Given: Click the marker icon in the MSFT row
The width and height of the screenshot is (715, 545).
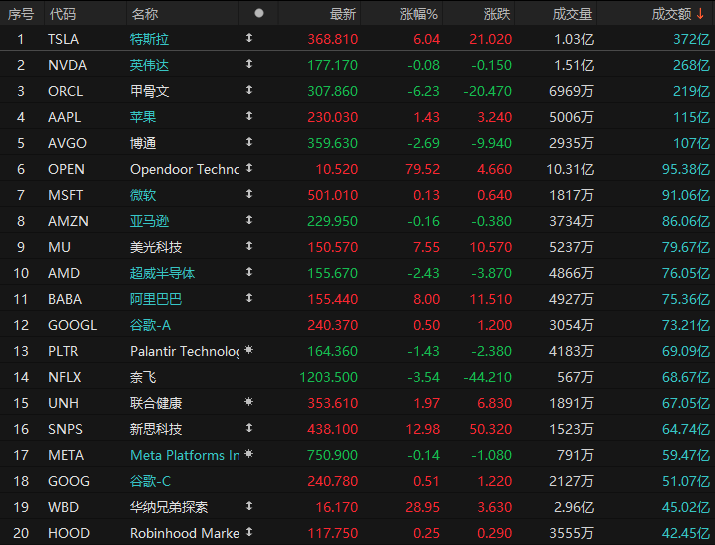Looking at the screenshot, I should [249, 194].
